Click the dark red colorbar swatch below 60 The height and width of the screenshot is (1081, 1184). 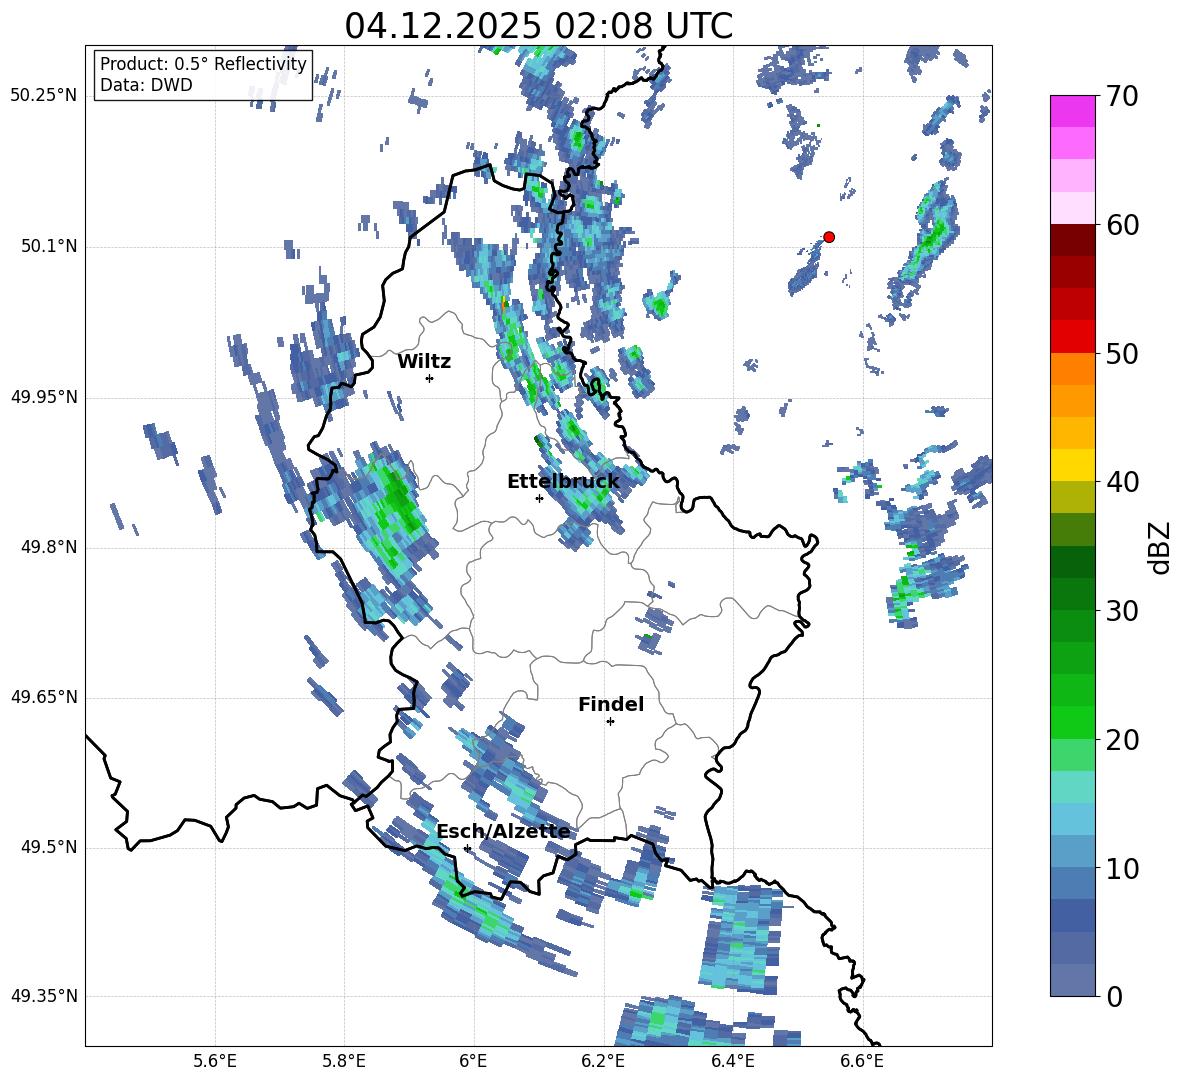coord(1072,240)
